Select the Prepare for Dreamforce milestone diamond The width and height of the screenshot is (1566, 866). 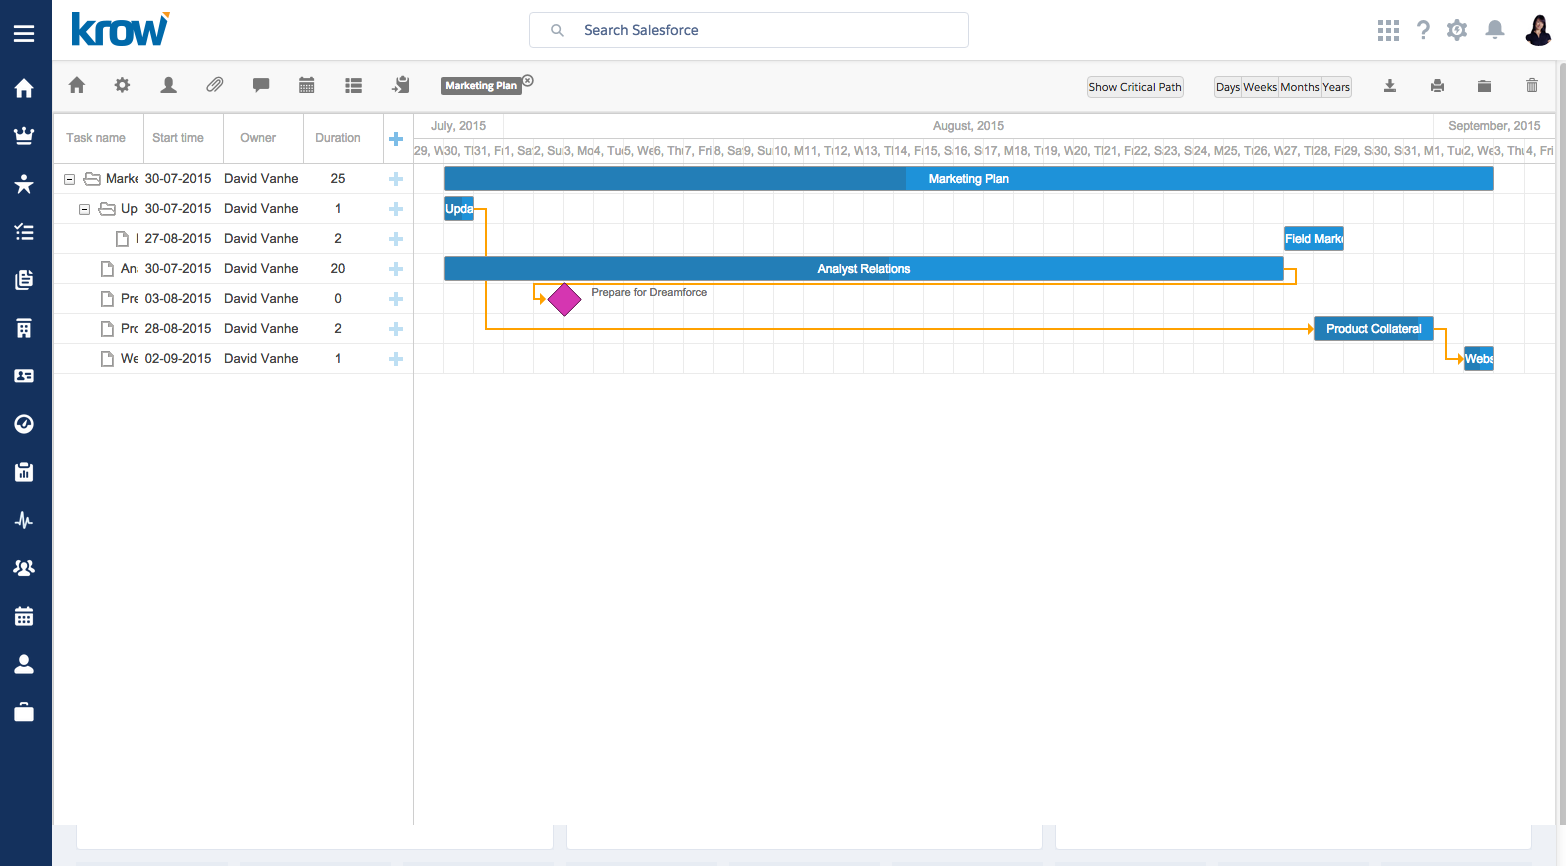point(564,299)
